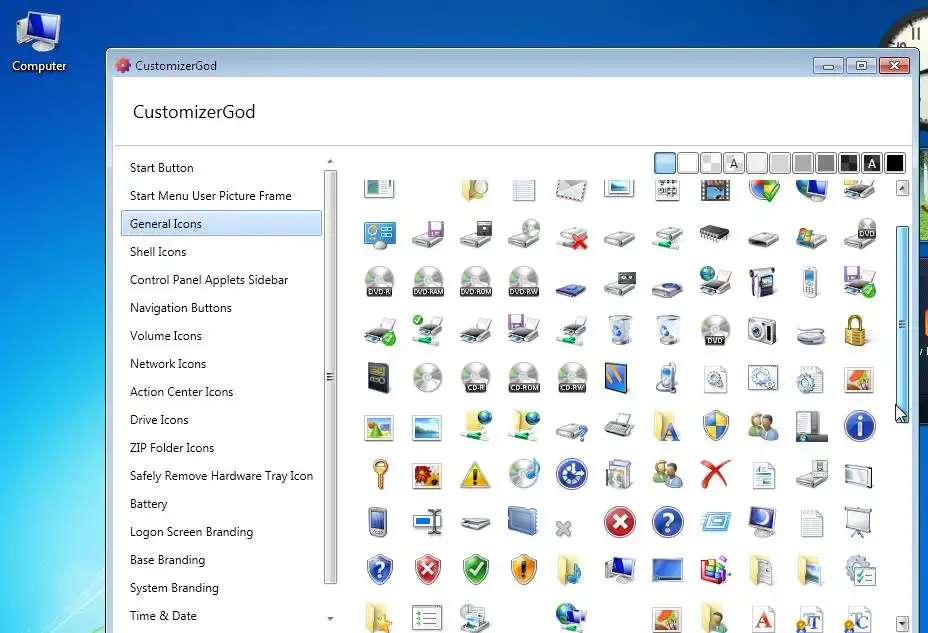Select the favorites folder with star icon

point(378,618)
